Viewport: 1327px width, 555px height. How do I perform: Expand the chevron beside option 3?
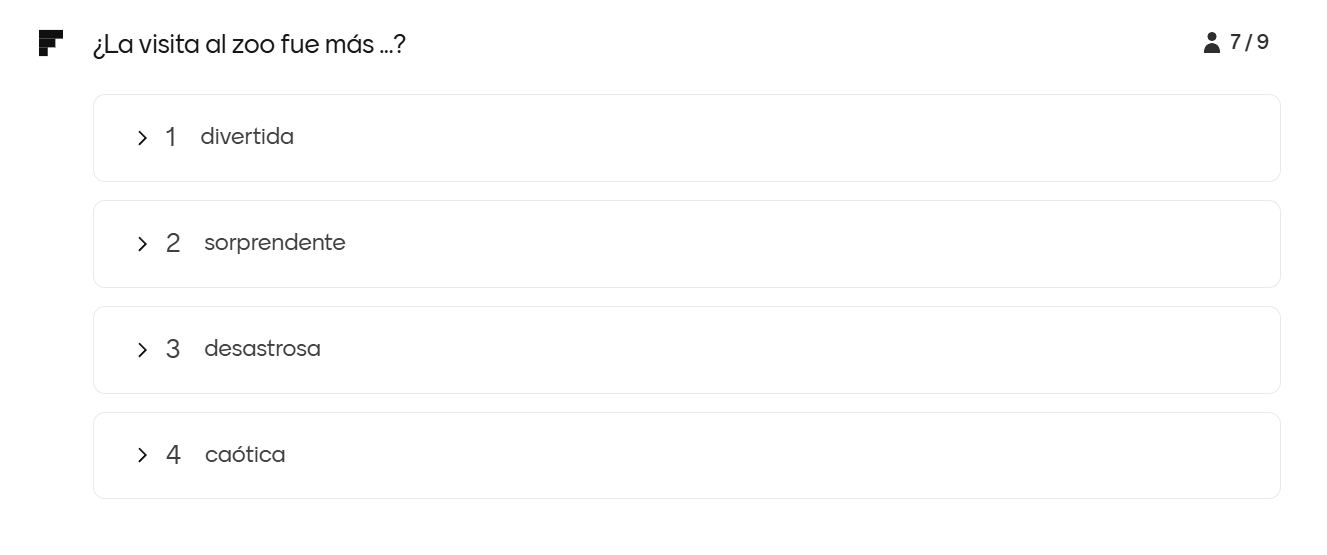142,350
